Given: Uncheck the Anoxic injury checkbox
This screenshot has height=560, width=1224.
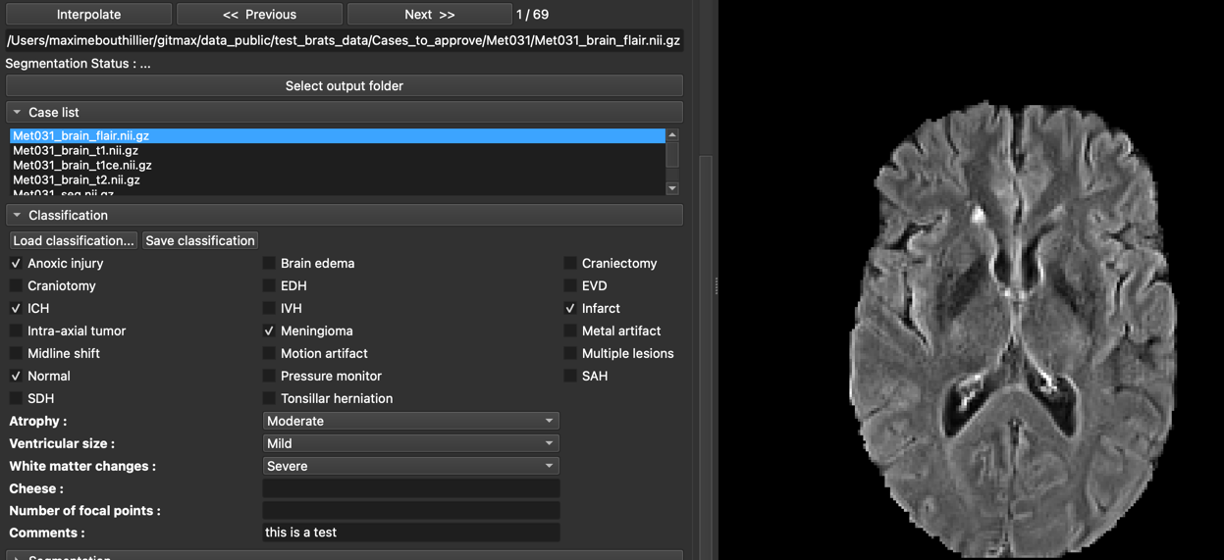Looking at the screenshot, I should [16, 263].
